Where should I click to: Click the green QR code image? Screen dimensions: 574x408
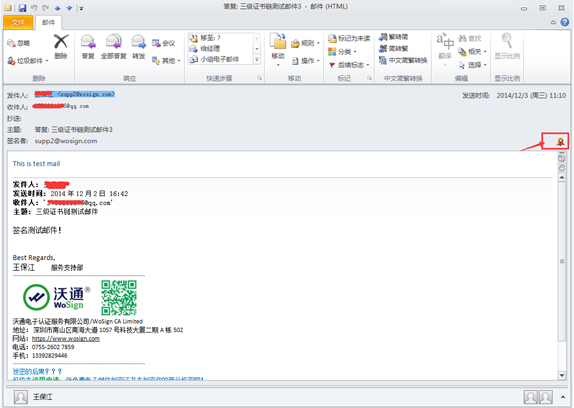click(119, 297)
